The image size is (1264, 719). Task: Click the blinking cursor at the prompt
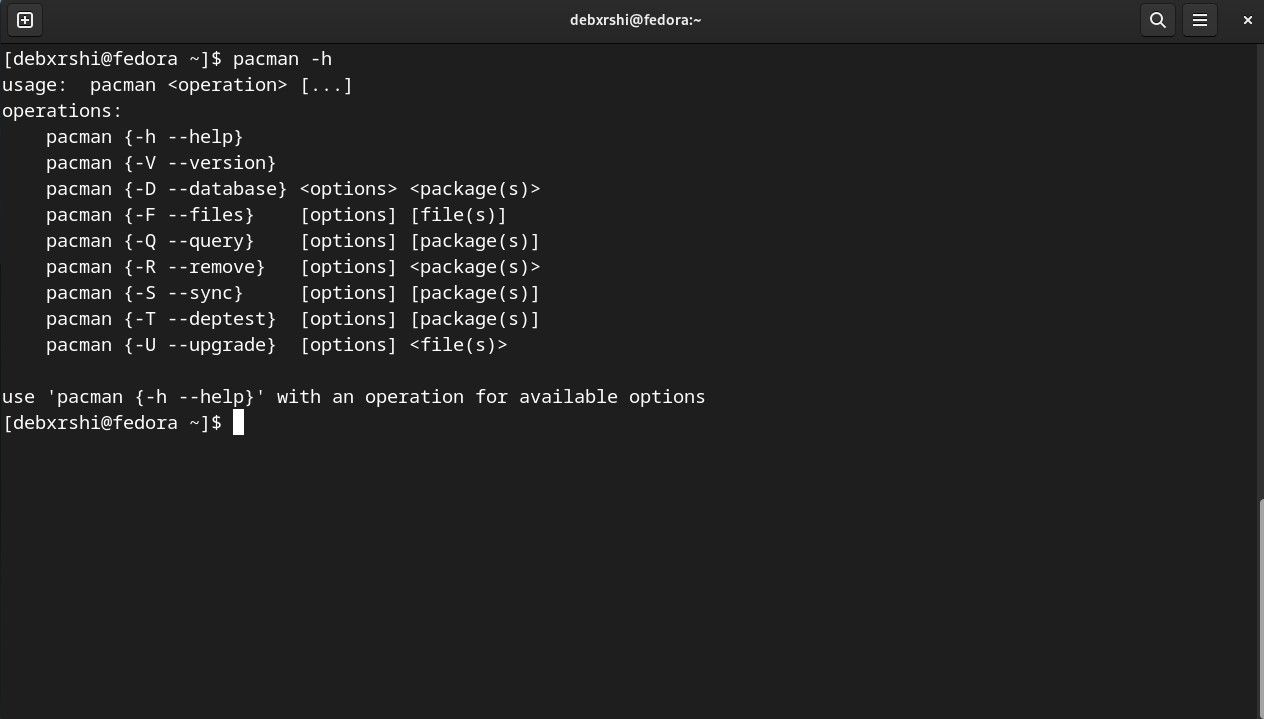click(x=239, y=422)
